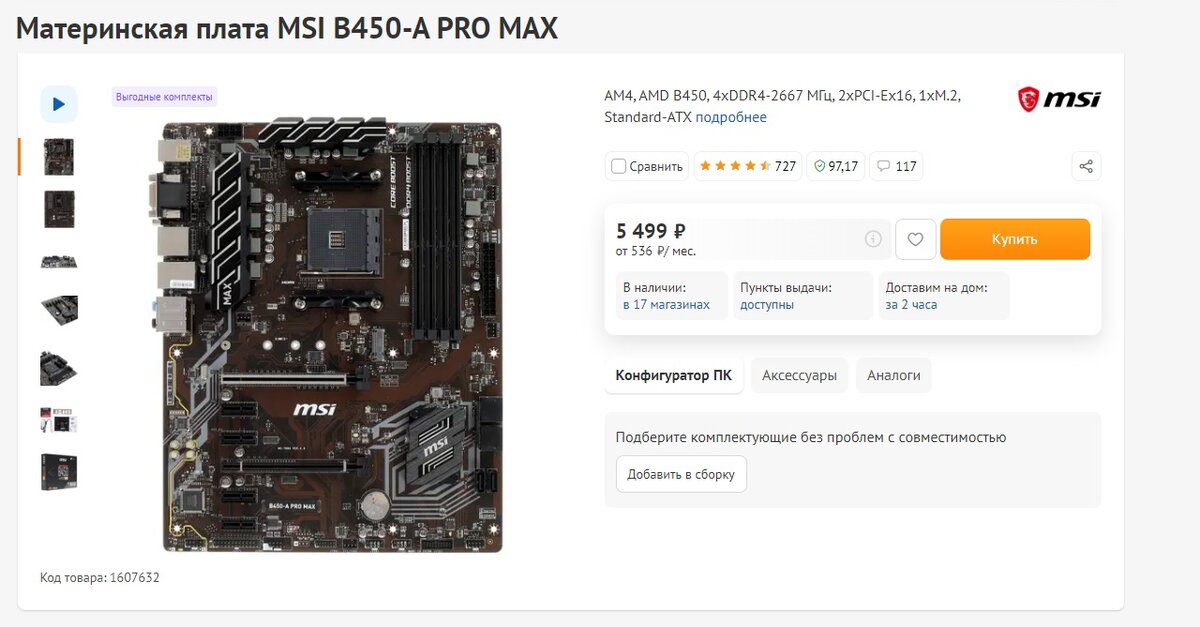Open the 117 comments icon
This screenshot has height=627, width=1200.
coord(896,166)
